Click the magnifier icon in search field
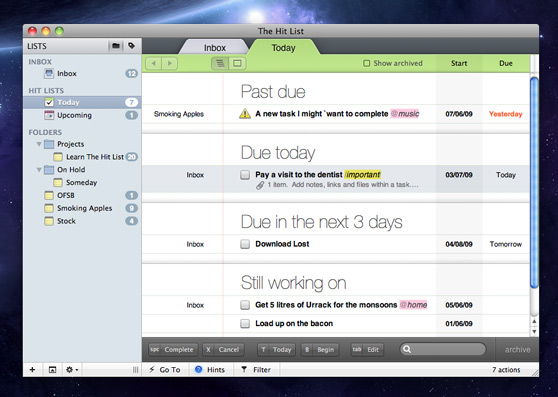 click(407, 349)
